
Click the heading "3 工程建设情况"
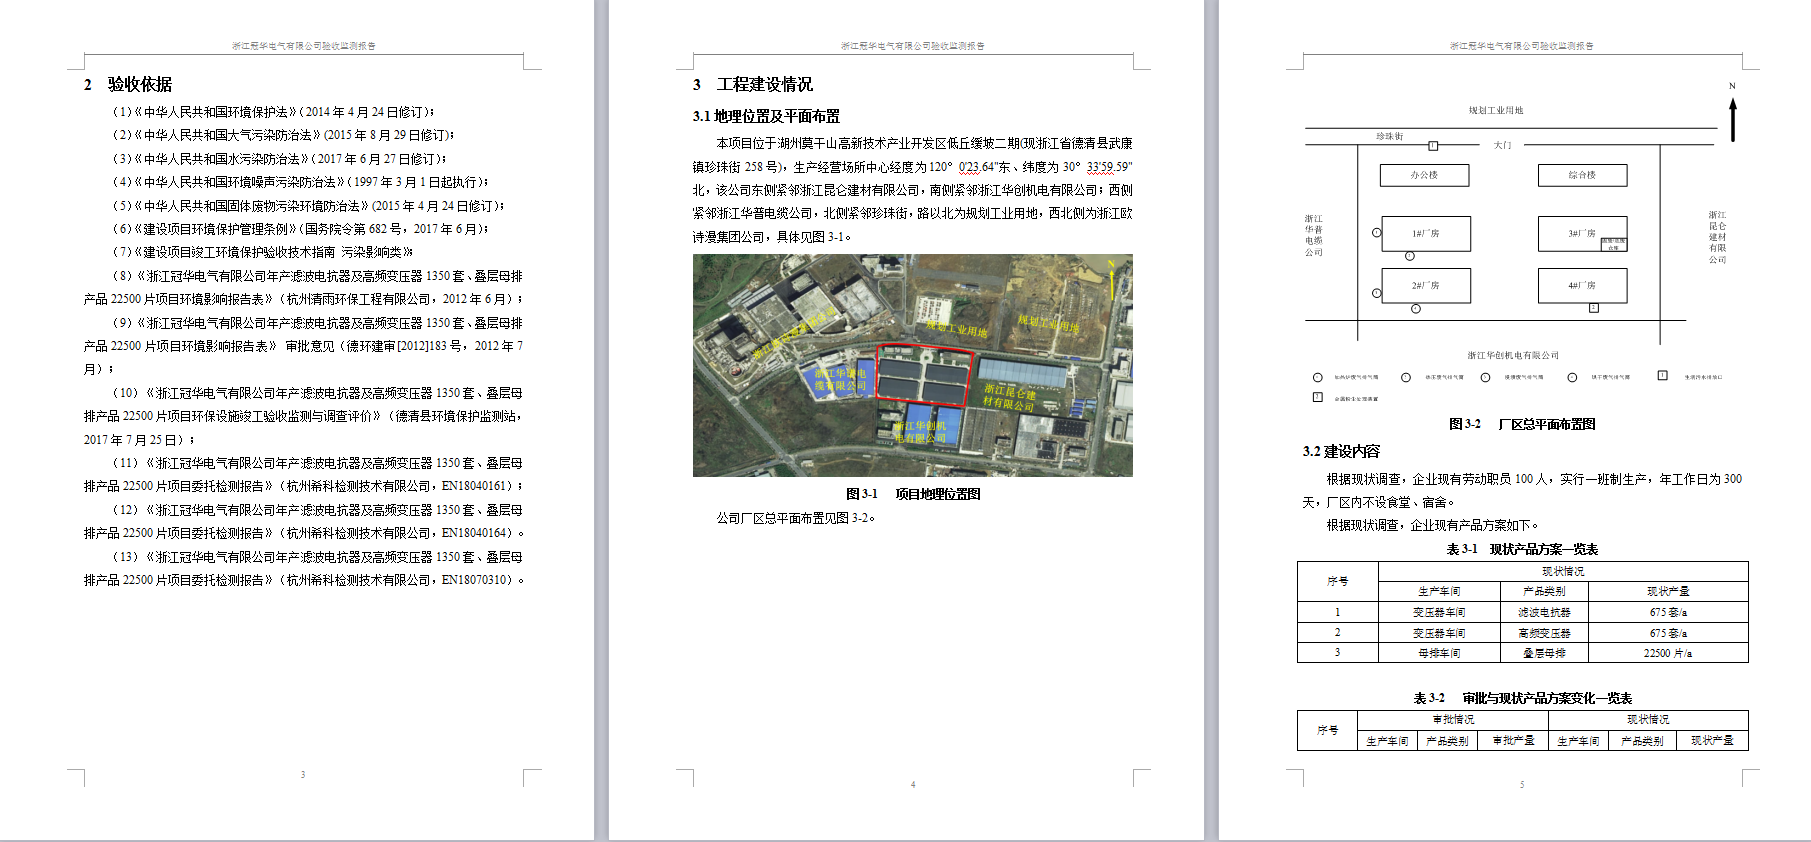tap(753, 85)
